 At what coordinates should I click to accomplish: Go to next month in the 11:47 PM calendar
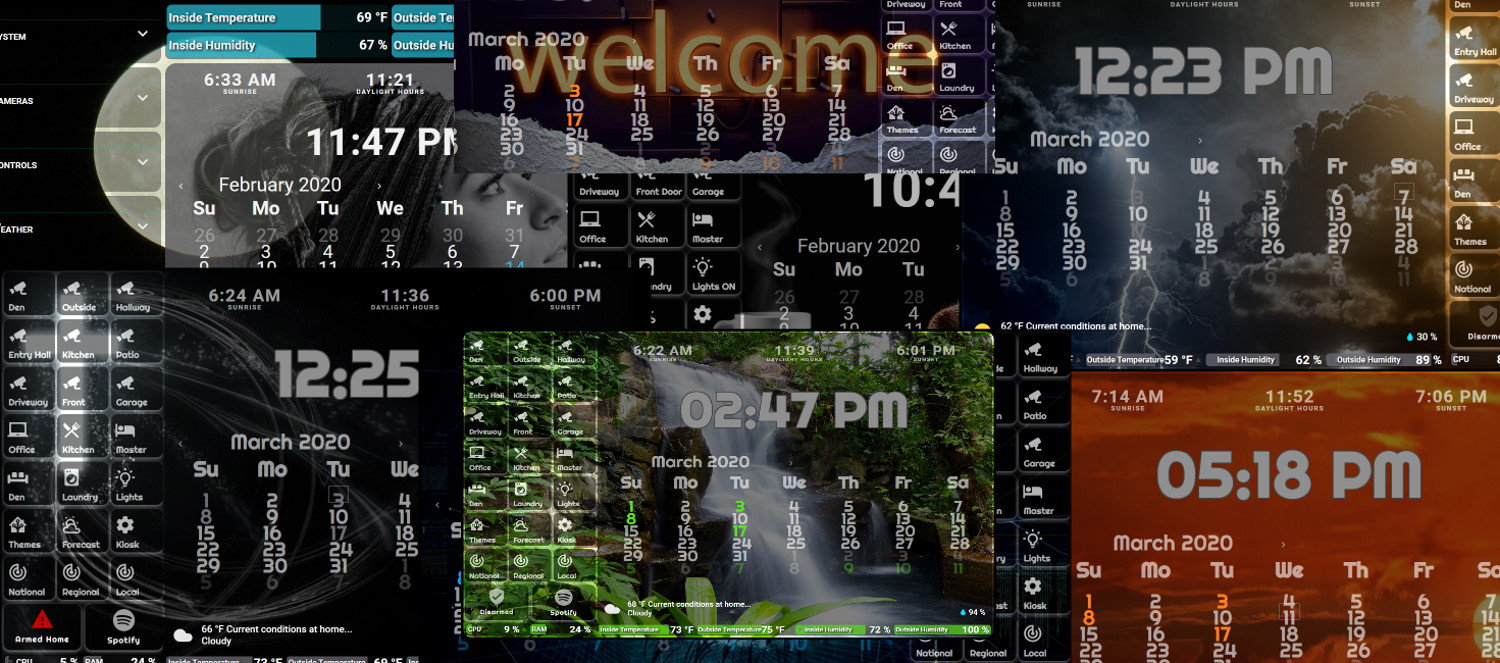click(379, 186)
